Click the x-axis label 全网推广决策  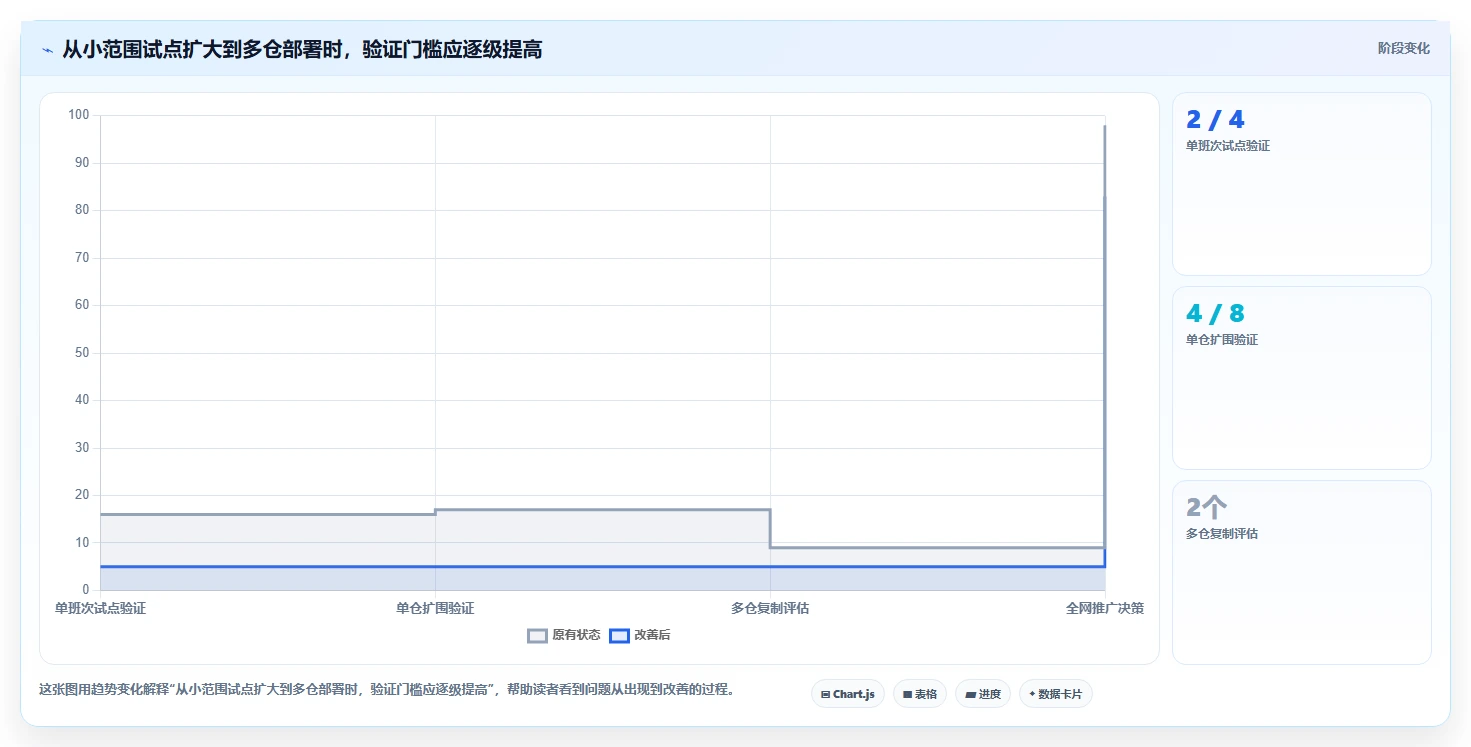pyautogui.click(x=1105, y=608)
